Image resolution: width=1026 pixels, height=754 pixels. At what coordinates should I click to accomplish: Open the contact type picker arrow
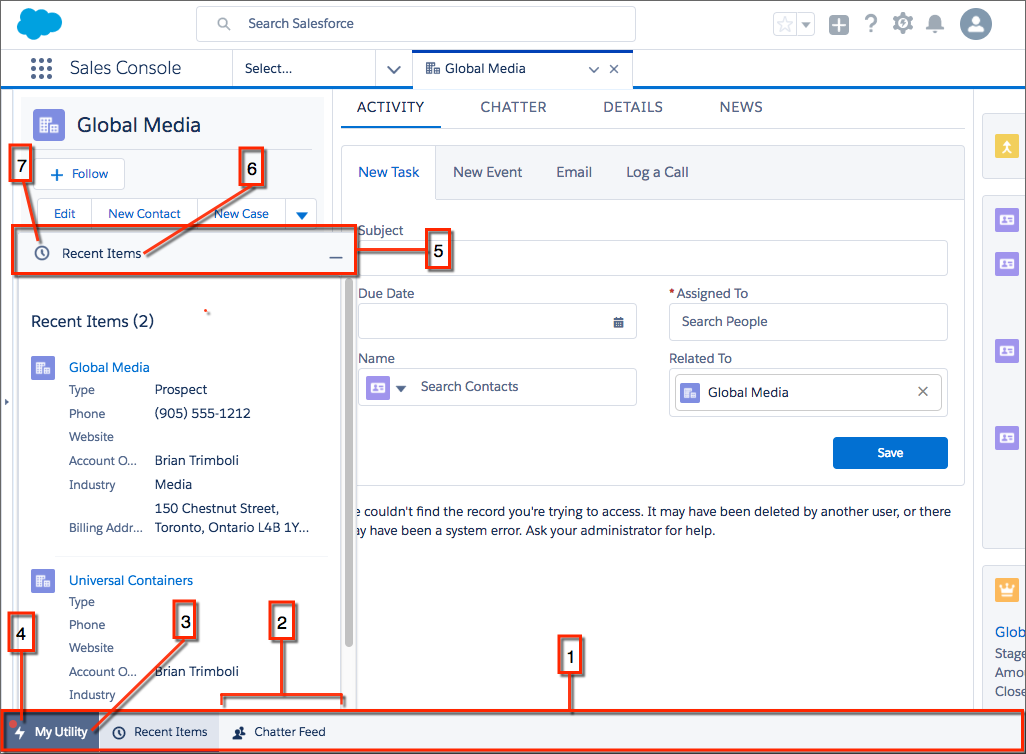click(401, 388)
